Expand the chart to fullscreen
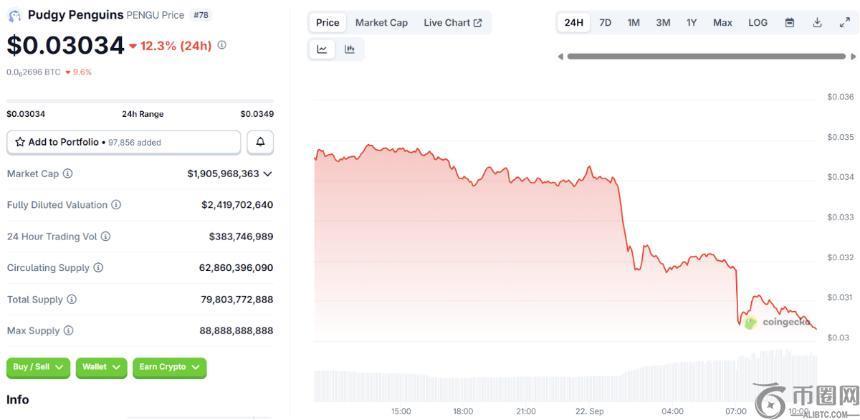860x420 pixels. pyautogui.click(x=844, y=22)
